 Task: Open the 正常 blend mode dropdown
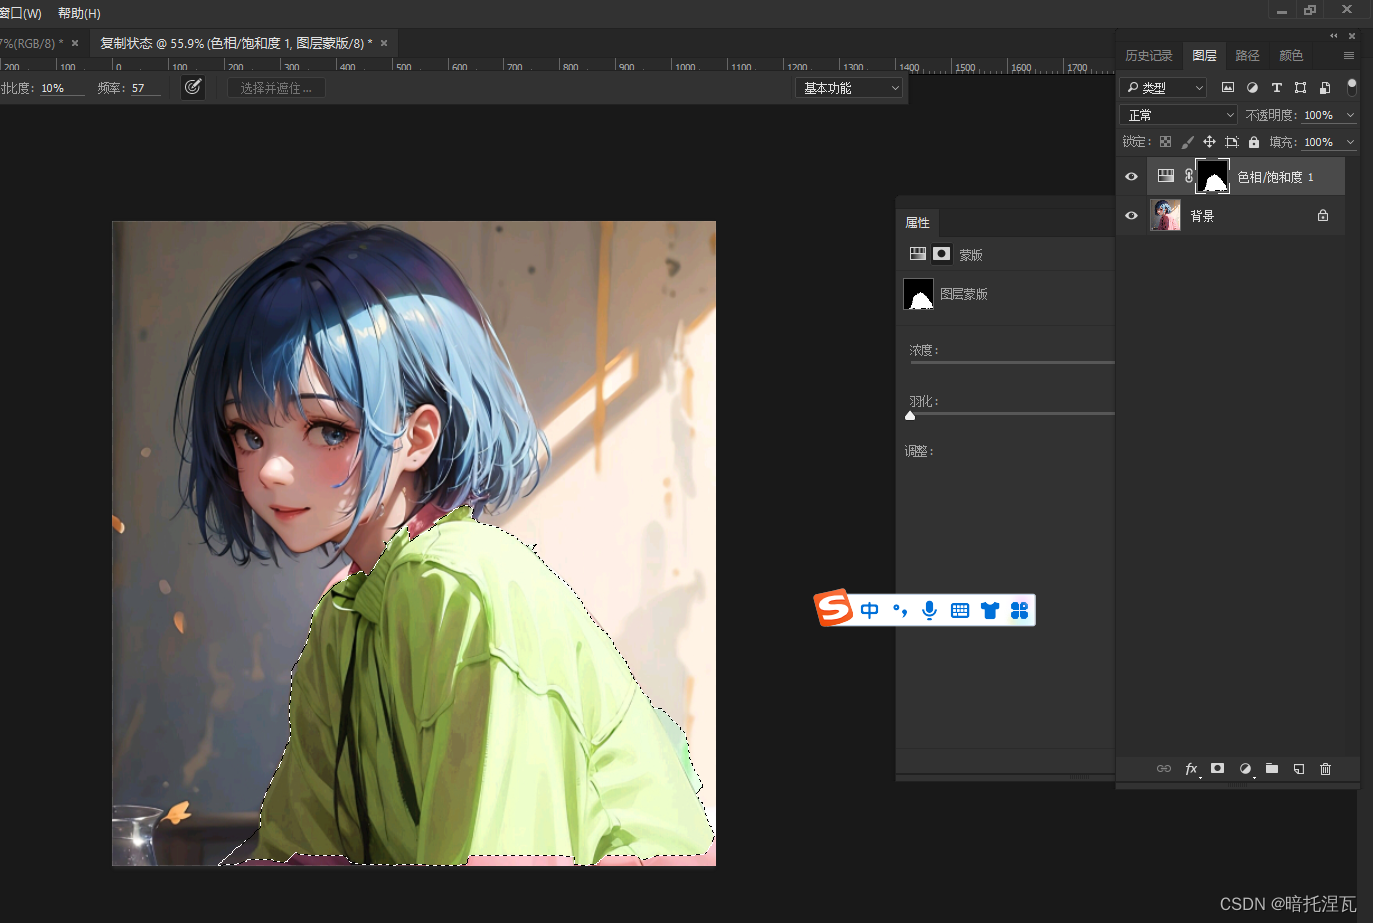(1178, 115)
